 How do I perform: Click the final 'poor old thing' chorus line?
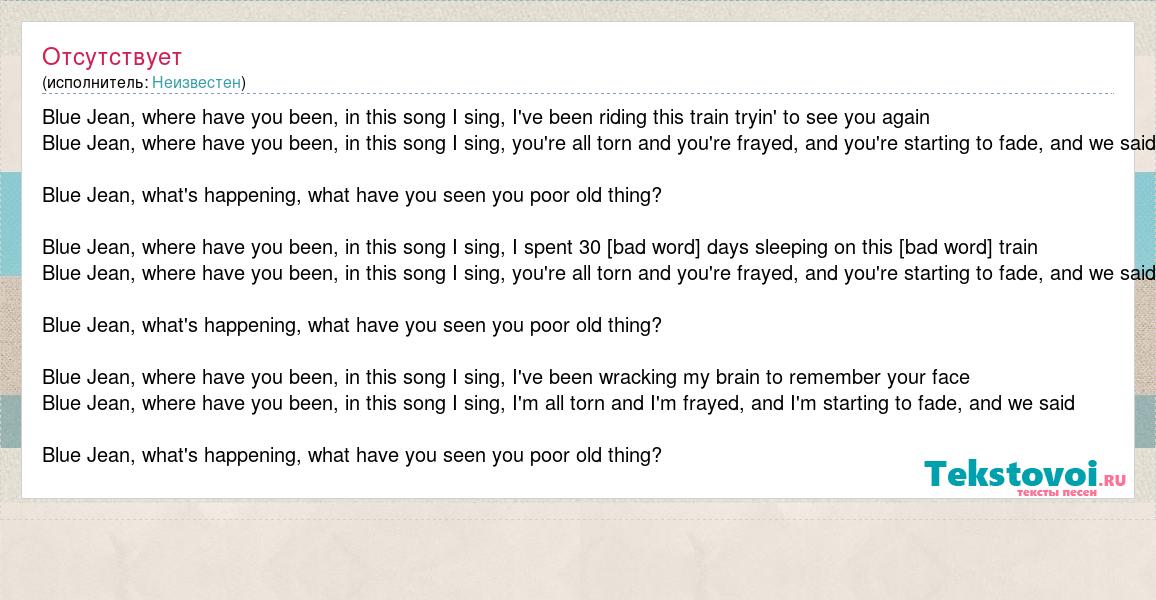(352, 455)
